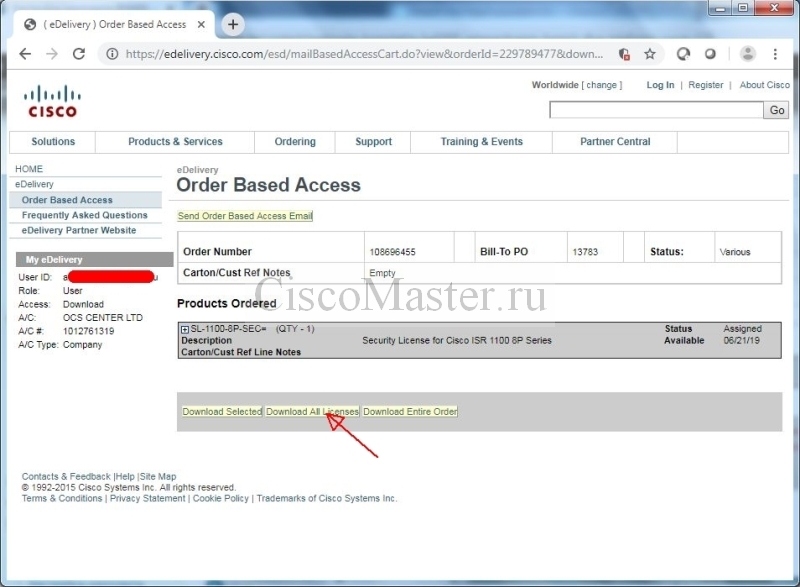
Task: Click the OCS CENTER LTD account name
Action: click(x=103, y=317)
